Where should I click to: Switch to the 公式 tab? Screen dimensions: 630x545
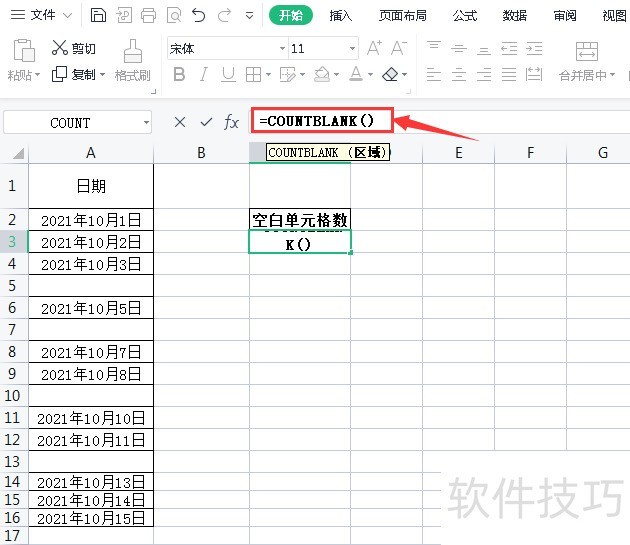[465, 16]
